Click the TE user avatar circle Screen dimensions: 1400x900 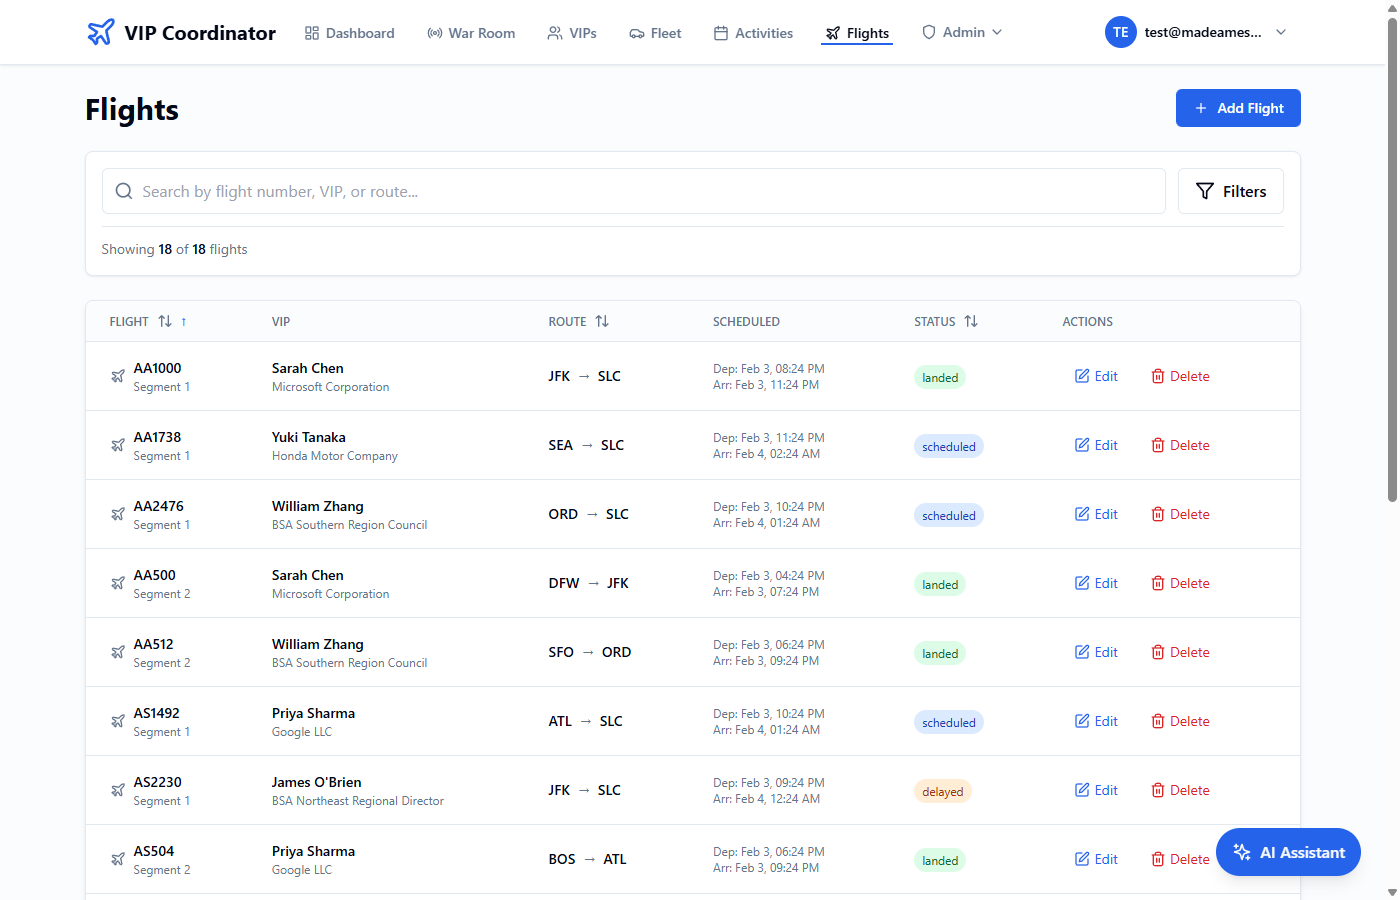click(x=1120, y=32)
